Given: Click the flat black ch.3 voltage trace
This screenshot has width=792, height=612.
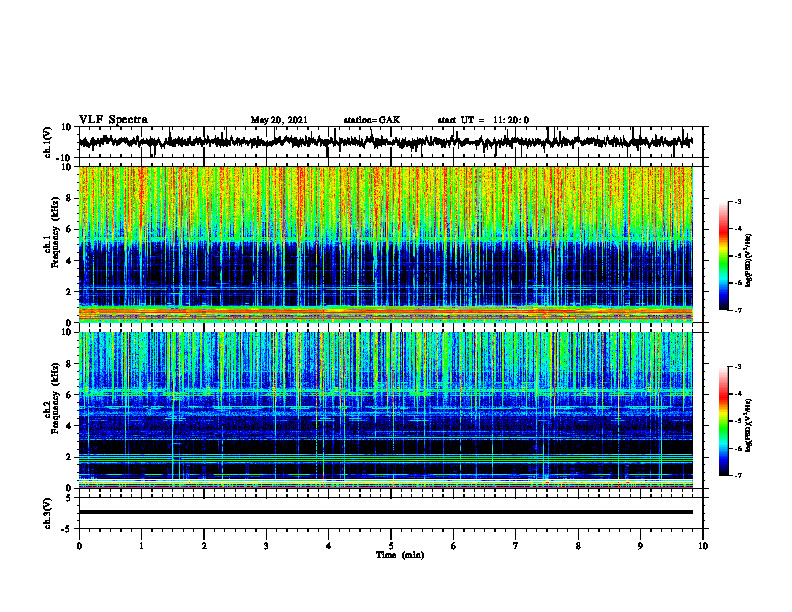Looking at the screenshot, I should (386, 512).
